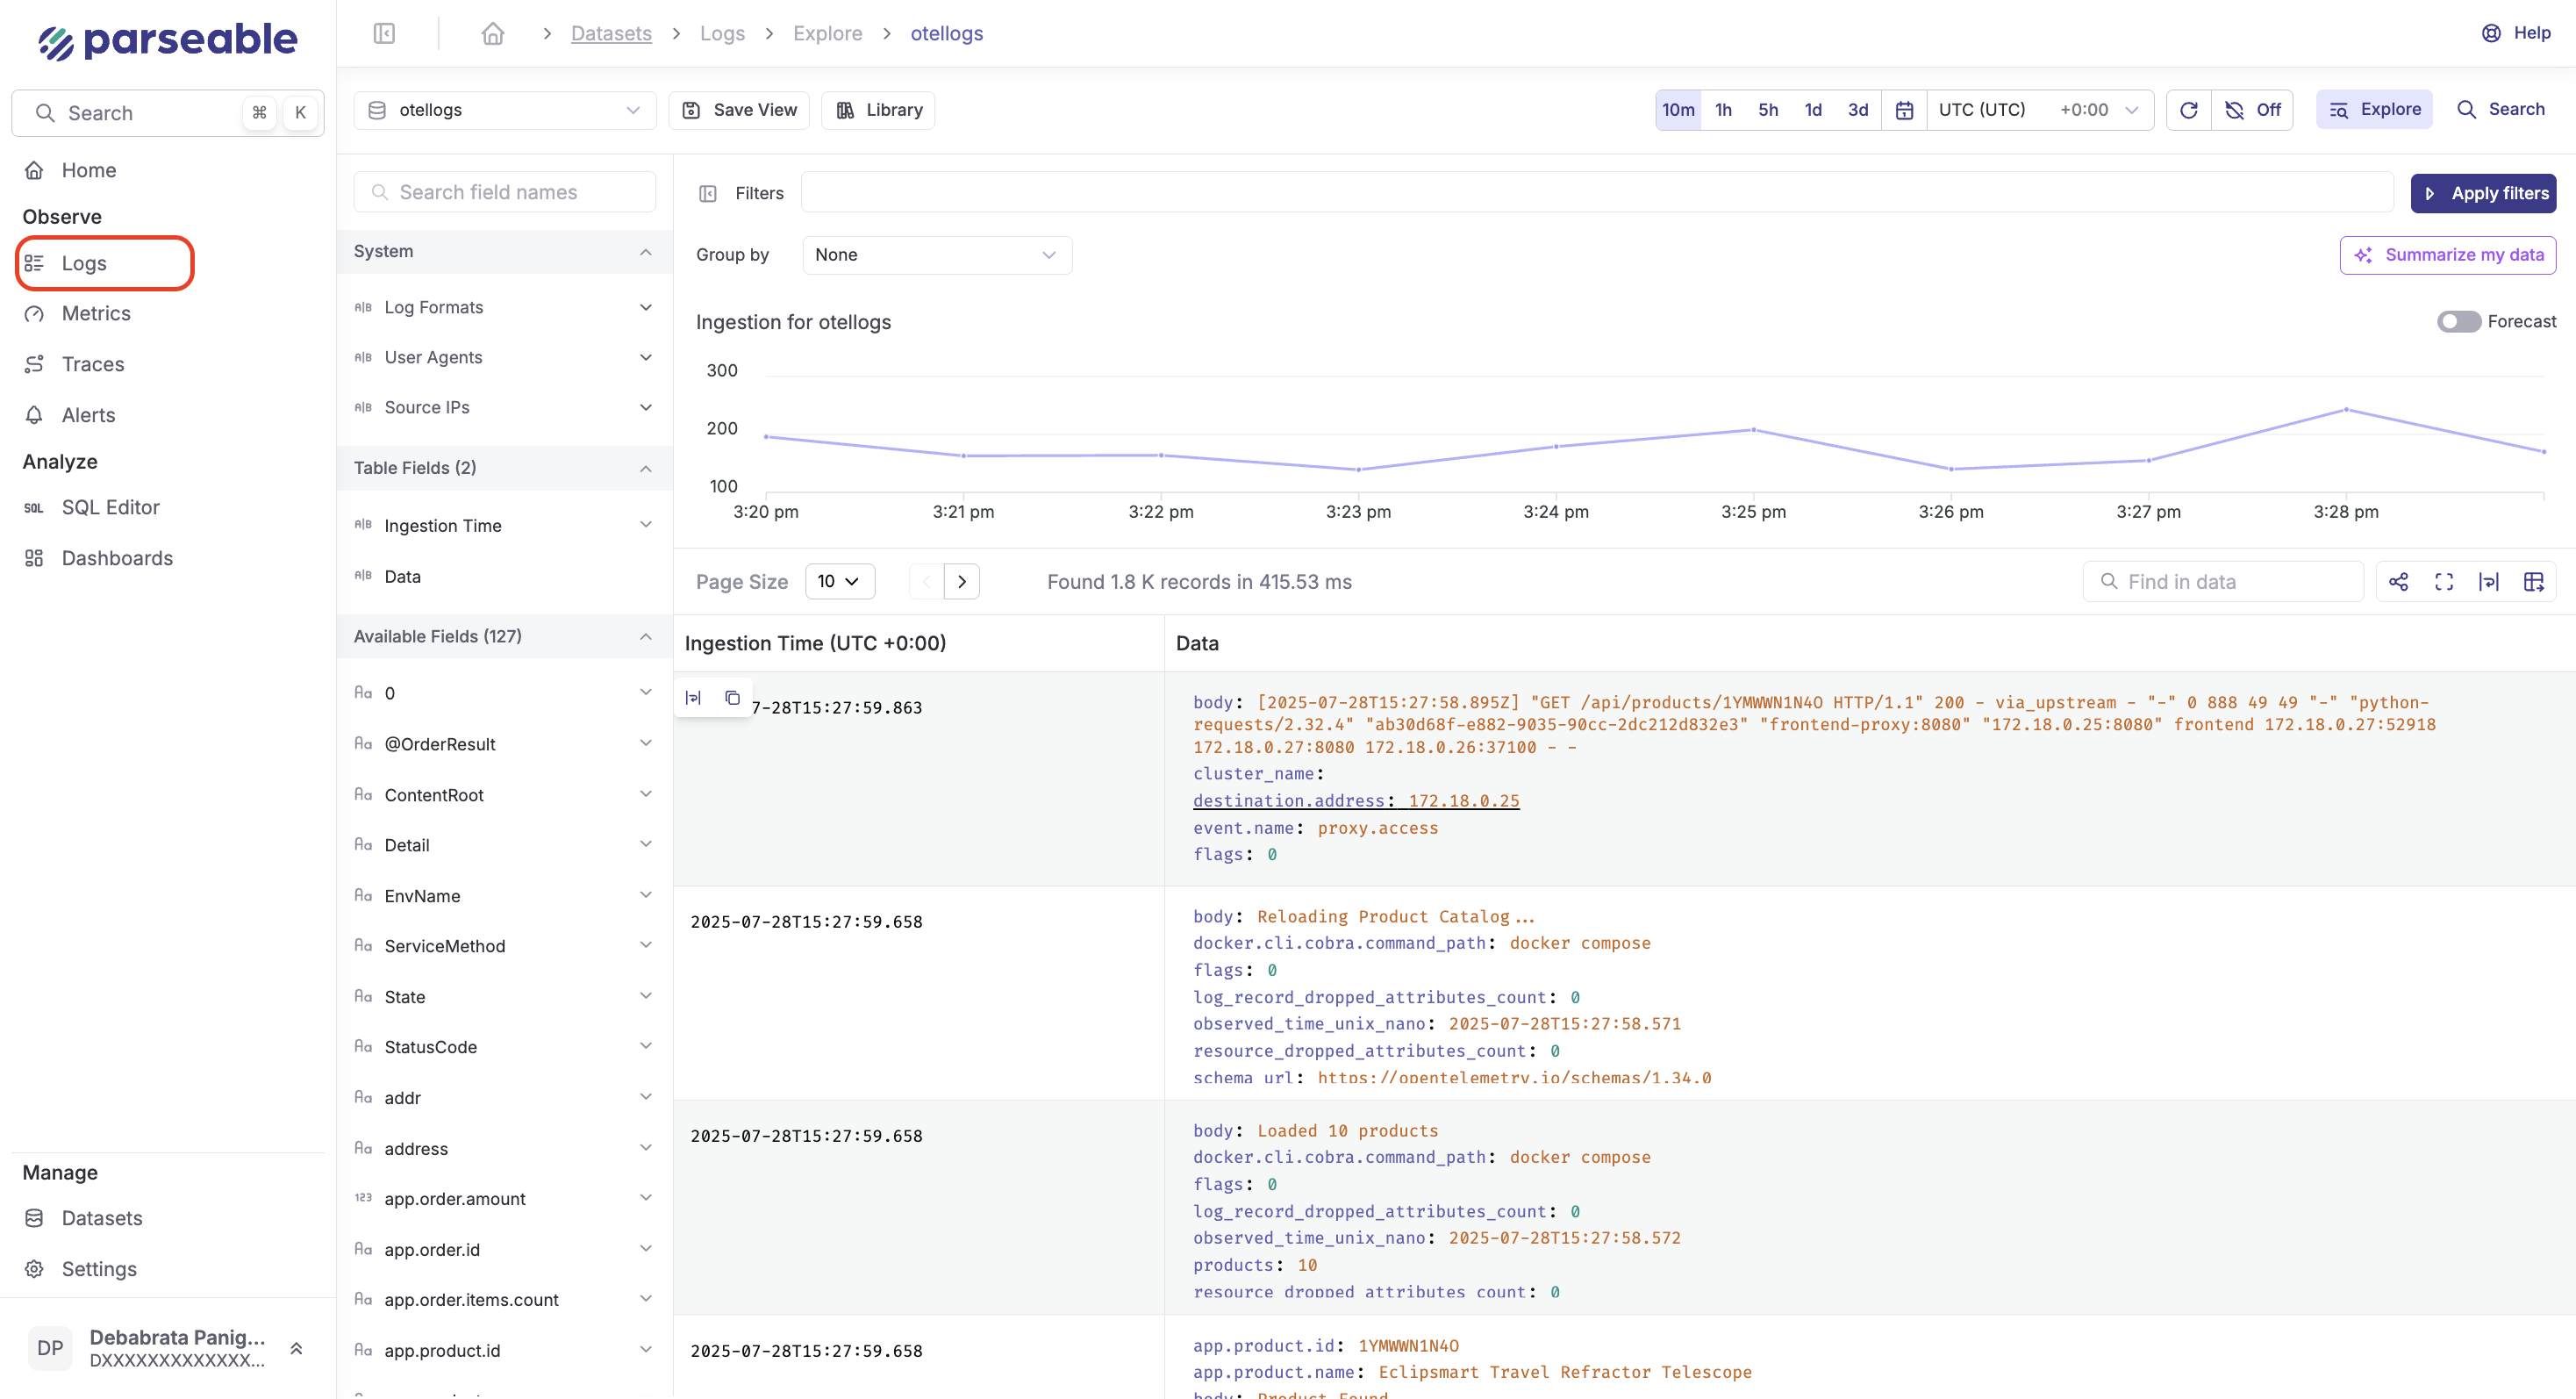
Task: Copy the first log row
Action: click(732, 697)
